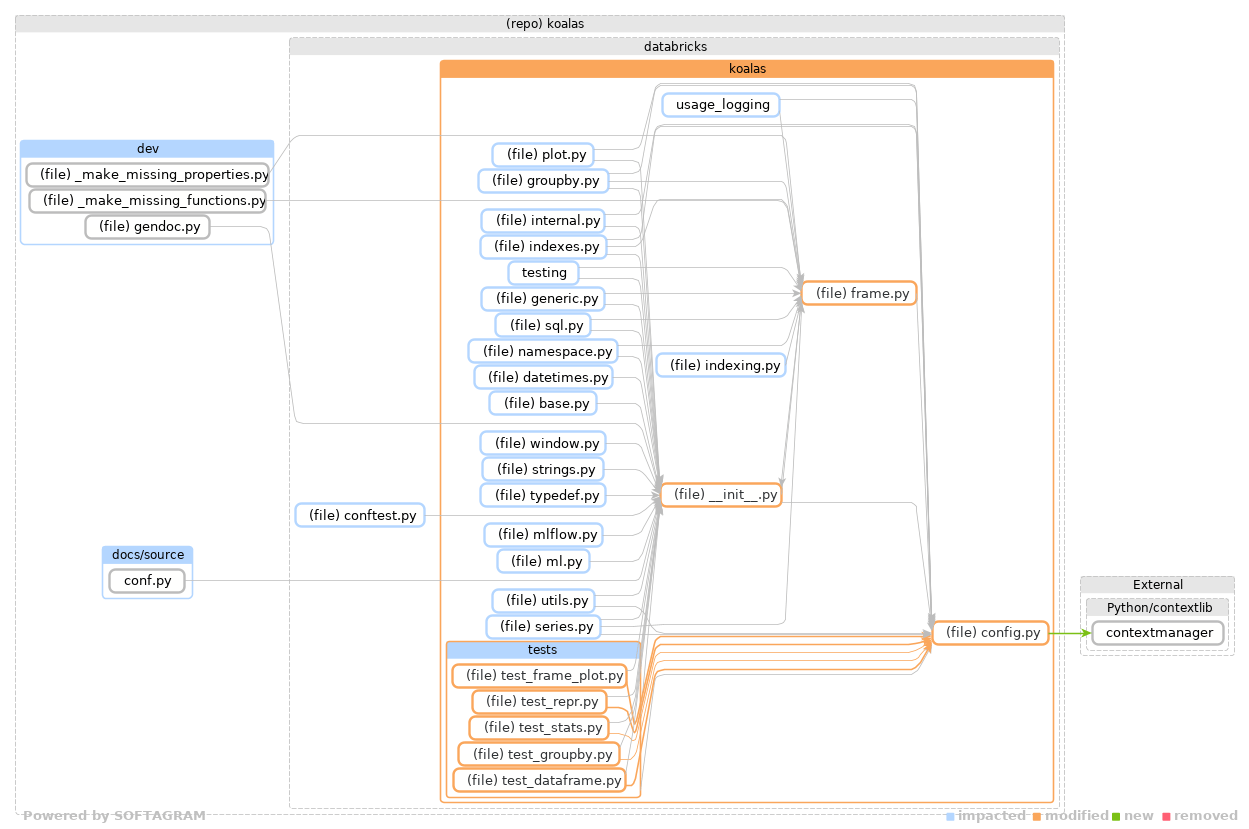
Task: Click conf.py under docs/source
Action: click(147, 580)
